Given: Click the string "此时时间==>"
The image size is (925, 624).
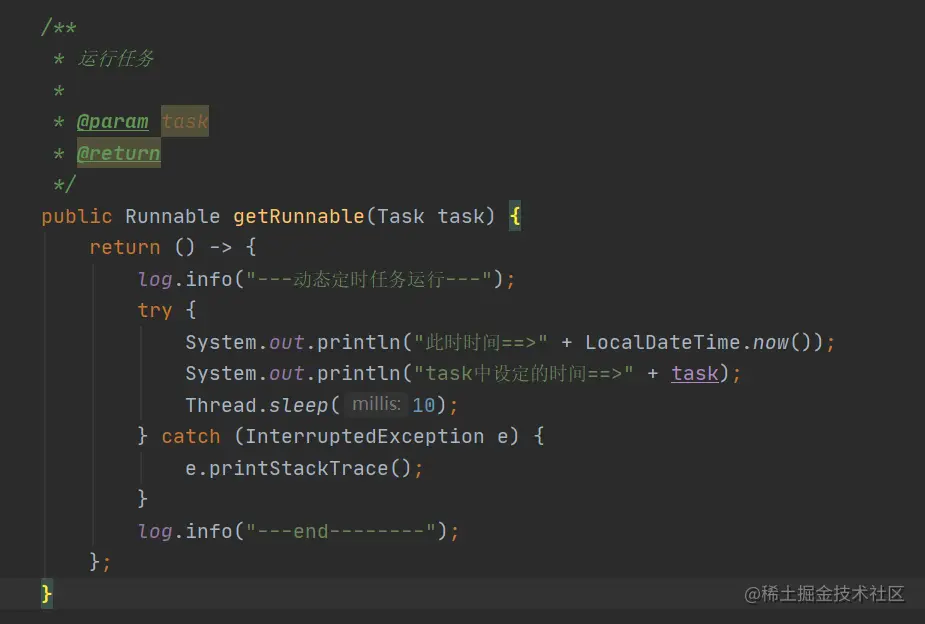Looking at the screenshot, I should click(x=480, y=342).
